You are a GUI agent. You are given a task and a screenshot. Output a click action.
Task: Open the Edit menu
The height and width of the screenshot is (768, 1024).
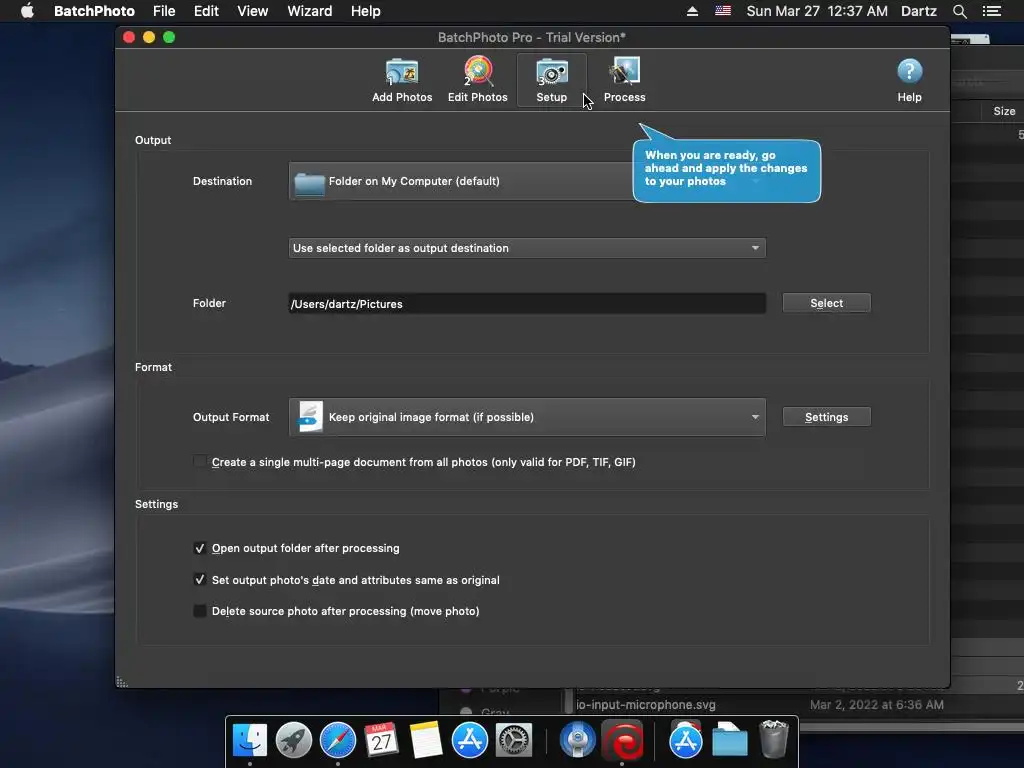(206, 11)
